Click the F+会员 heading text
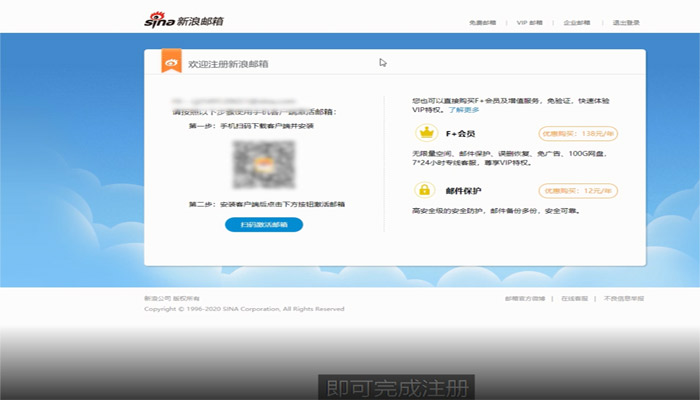 [460, 133]
